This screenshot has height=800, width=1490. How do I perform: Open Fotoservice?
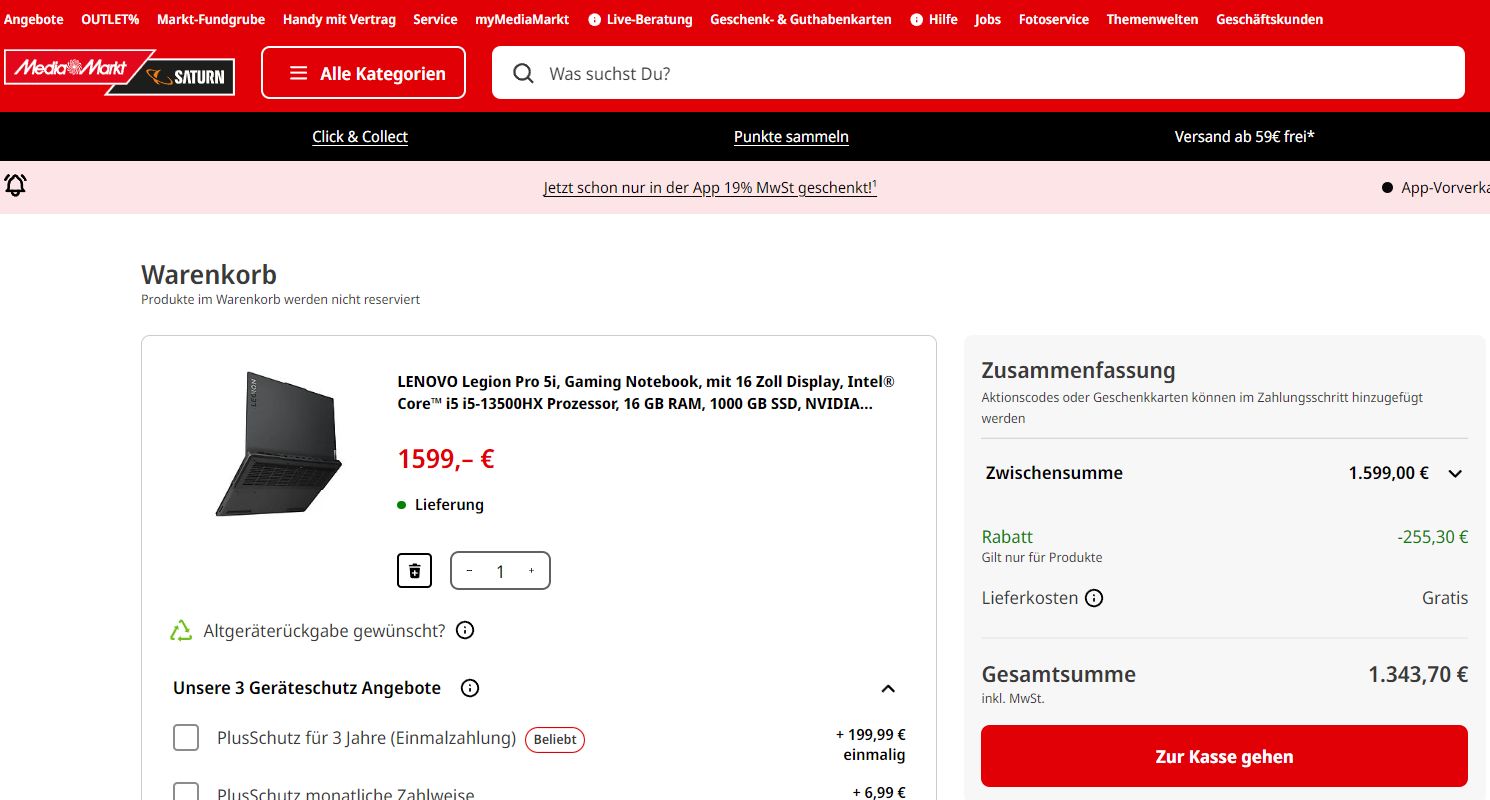click(x=1054, y=19)
